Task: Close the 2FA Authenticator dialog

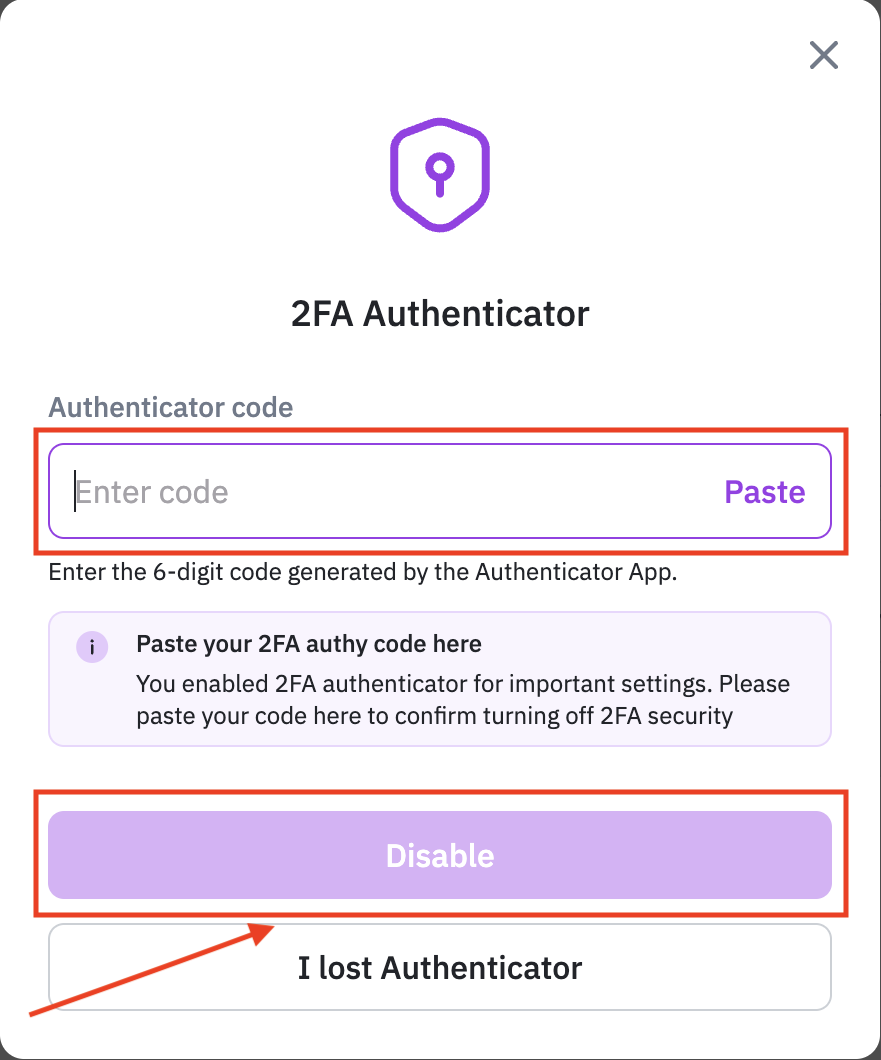Action: (x=823, y=55)
